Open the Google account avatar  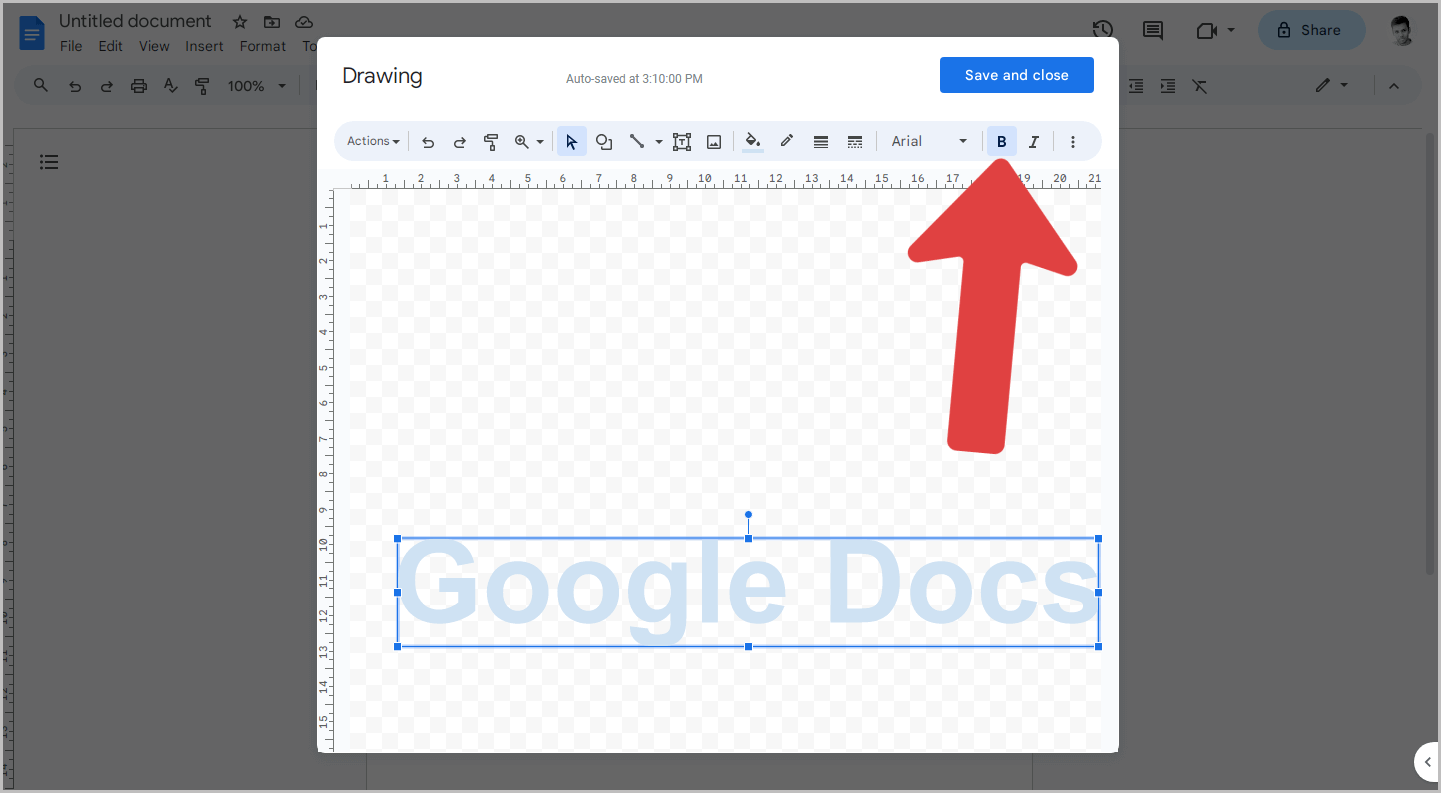tap(1402, 30)
